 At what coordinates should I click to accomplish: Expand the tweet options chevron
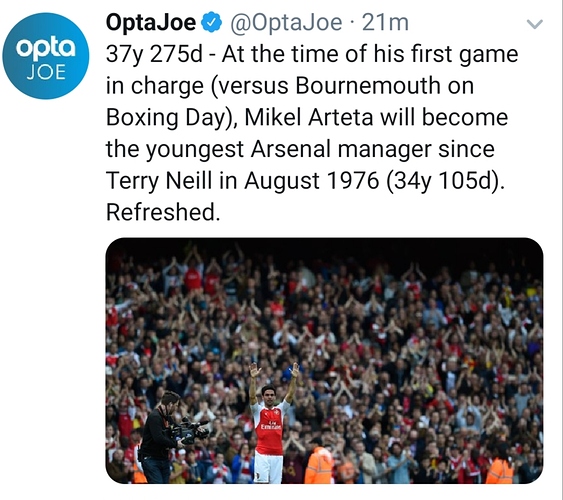pyautogui.click(x=534, y=24)
